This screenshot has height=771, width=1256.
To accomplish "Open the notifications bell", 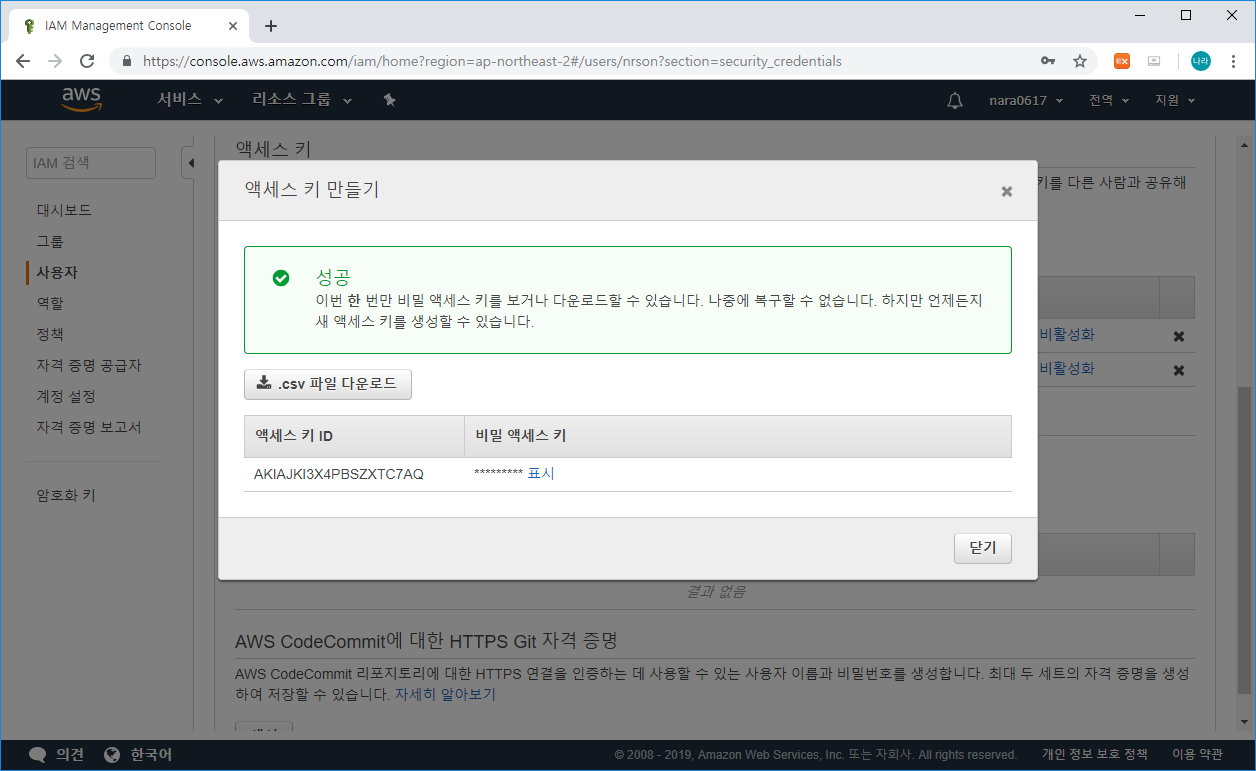I will pos(955,100).
